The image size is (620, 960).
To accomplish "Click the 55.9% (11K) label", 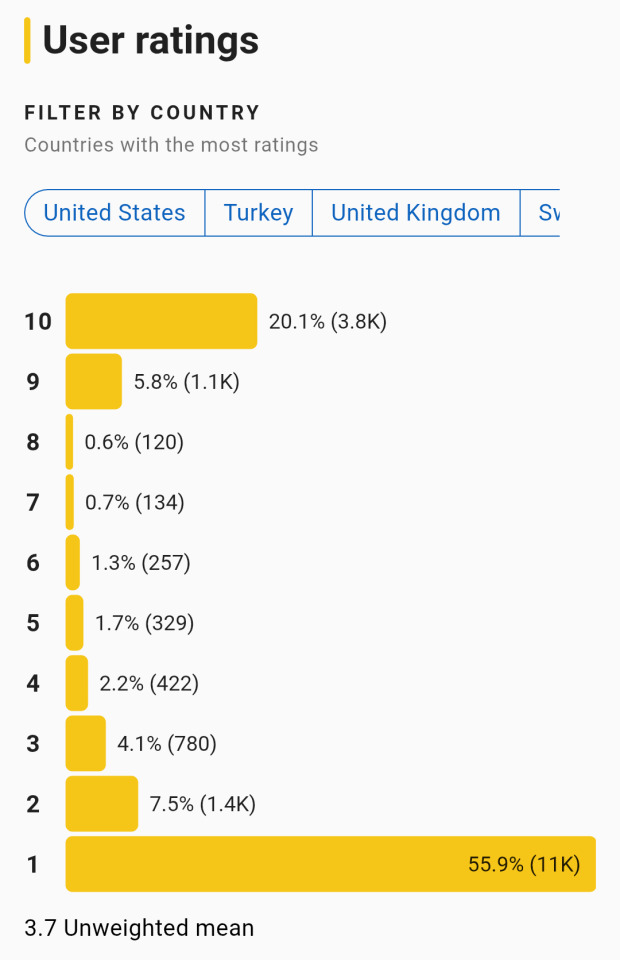I will tap(524, 864).
